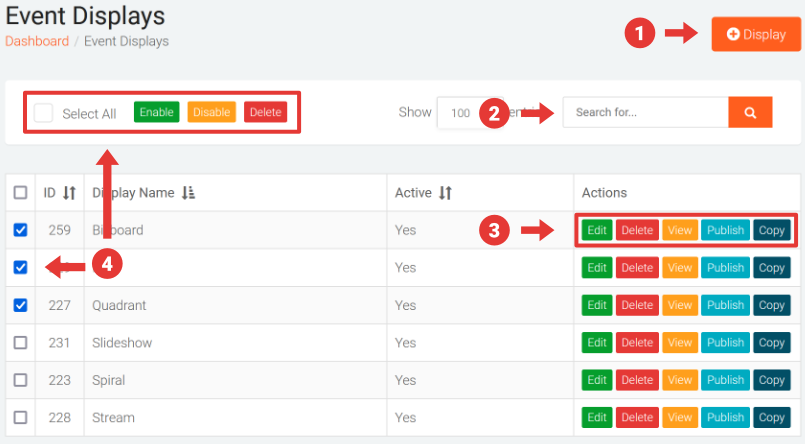The width and height of the screenshot is (805, 444).
Task: Publish the Slideshow display
Action: pos(725,343)
